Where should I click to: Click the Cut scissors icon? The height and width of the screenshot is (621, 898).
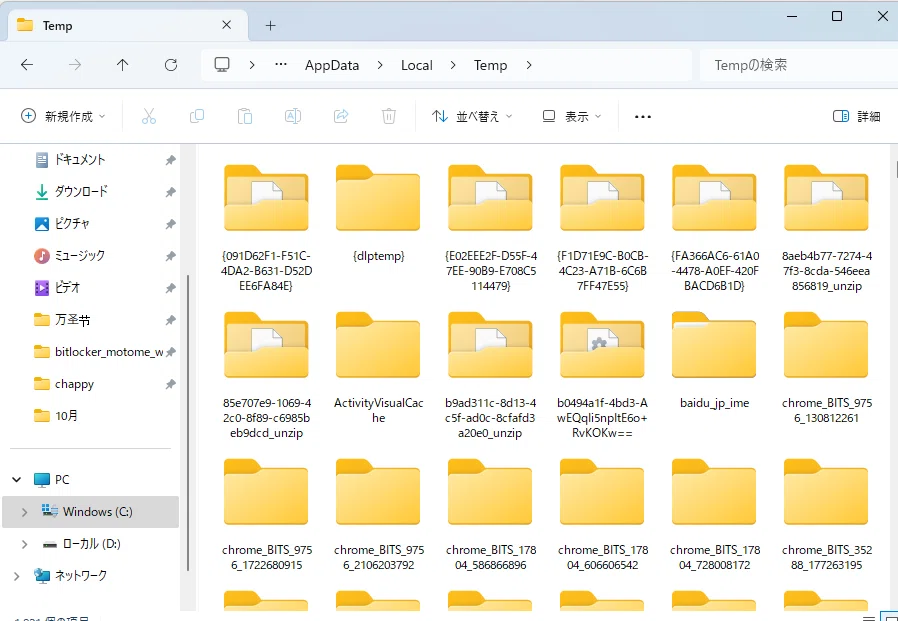click(149, 116)
